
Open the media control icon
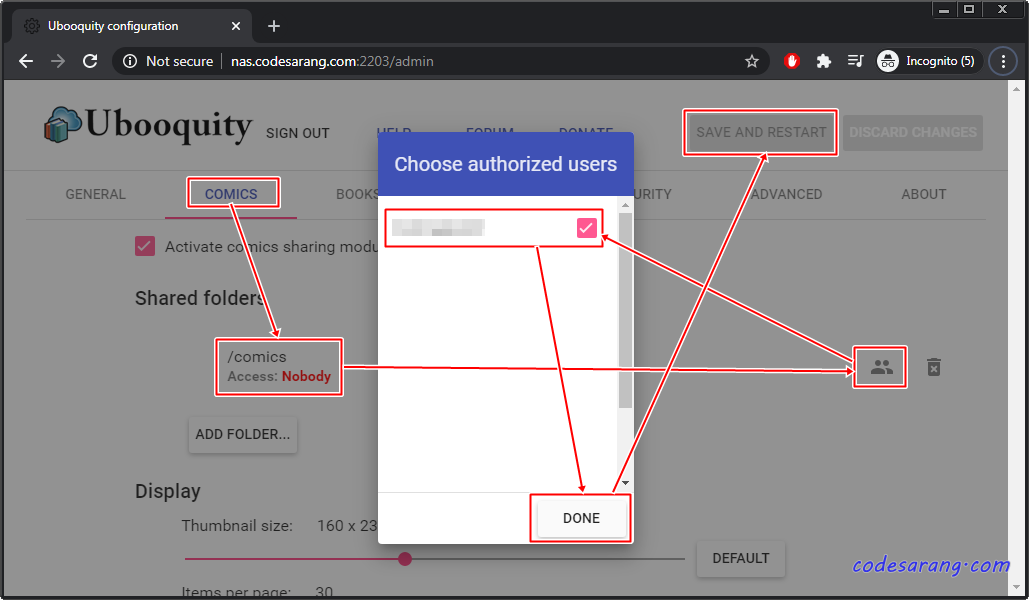855,61
